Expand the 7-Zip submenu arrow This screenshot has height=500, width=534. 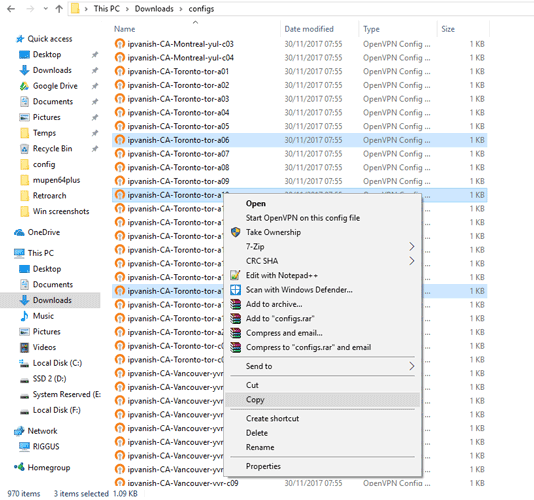(412, 247)
